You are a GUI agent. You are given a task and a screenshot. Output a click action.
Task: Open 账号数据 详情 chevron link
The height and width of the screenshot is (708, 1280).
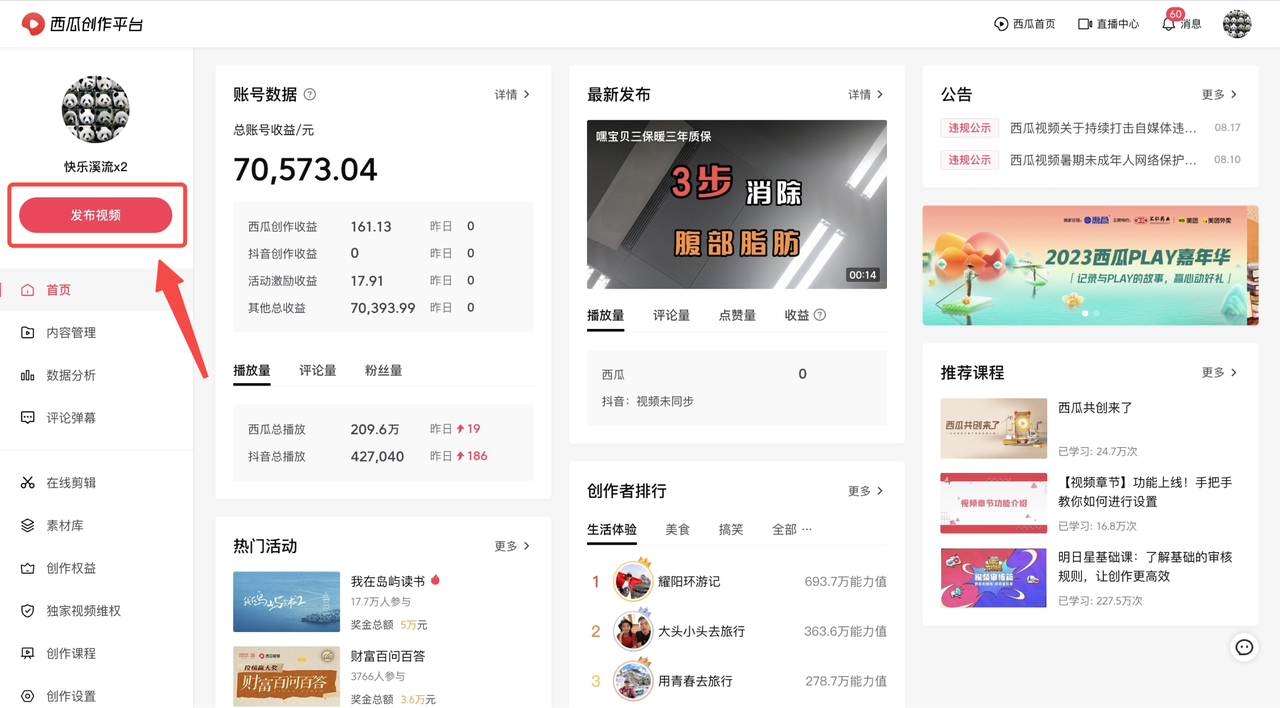click(x=512, y=94)
